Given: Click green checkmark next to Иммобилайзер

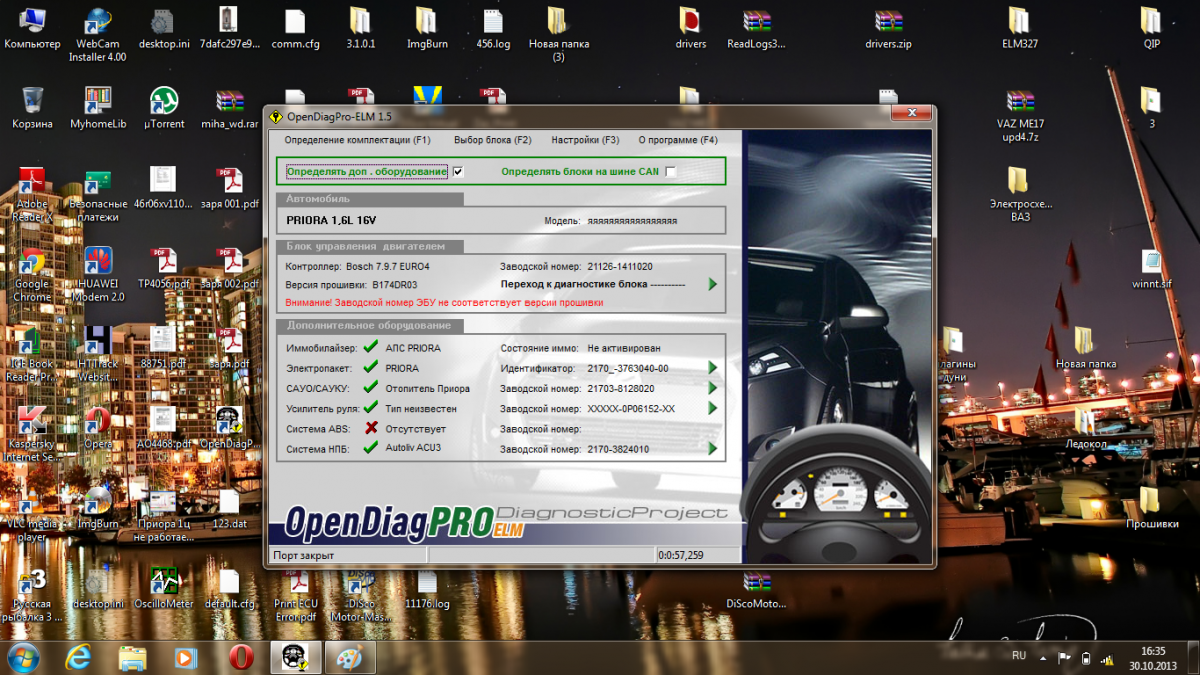Looking at the screenshot, I should pyautogui.click(x=371, y=348).
